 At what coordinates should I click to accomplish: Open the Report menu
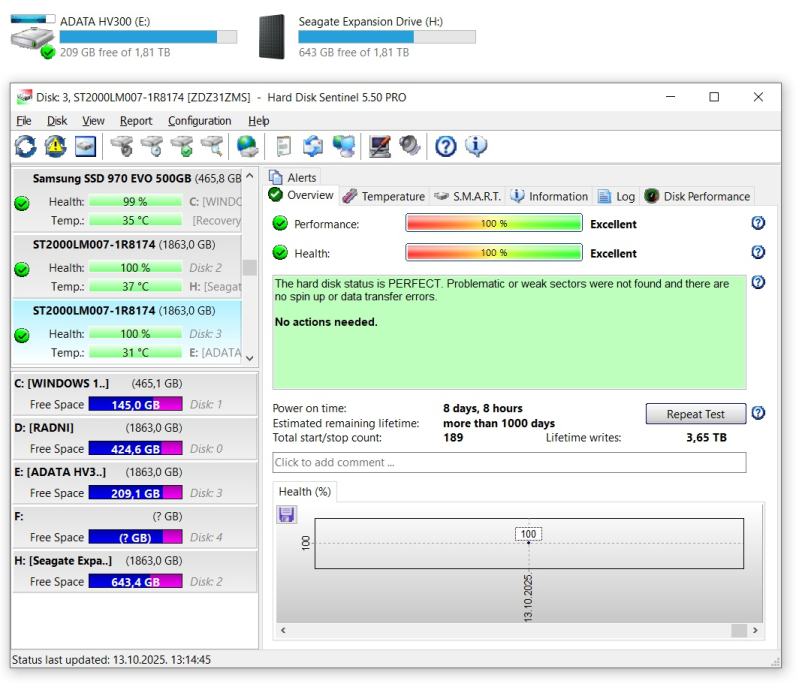tap(136, 121)
